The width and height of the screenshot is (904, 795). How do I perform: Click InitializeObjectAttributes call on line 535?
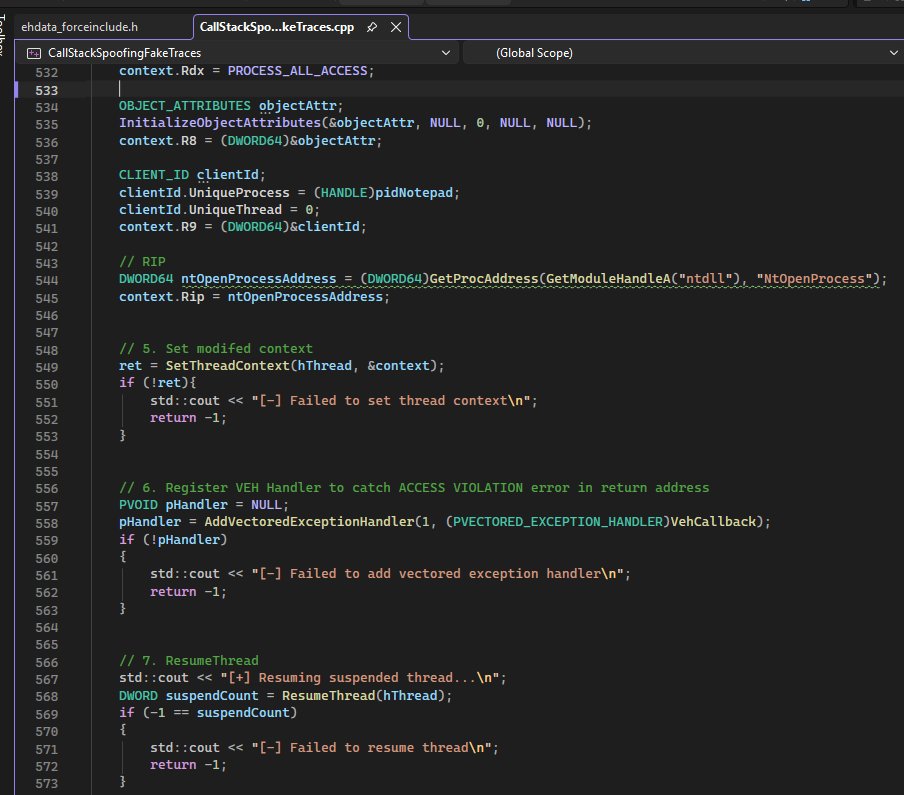(220, 122)
